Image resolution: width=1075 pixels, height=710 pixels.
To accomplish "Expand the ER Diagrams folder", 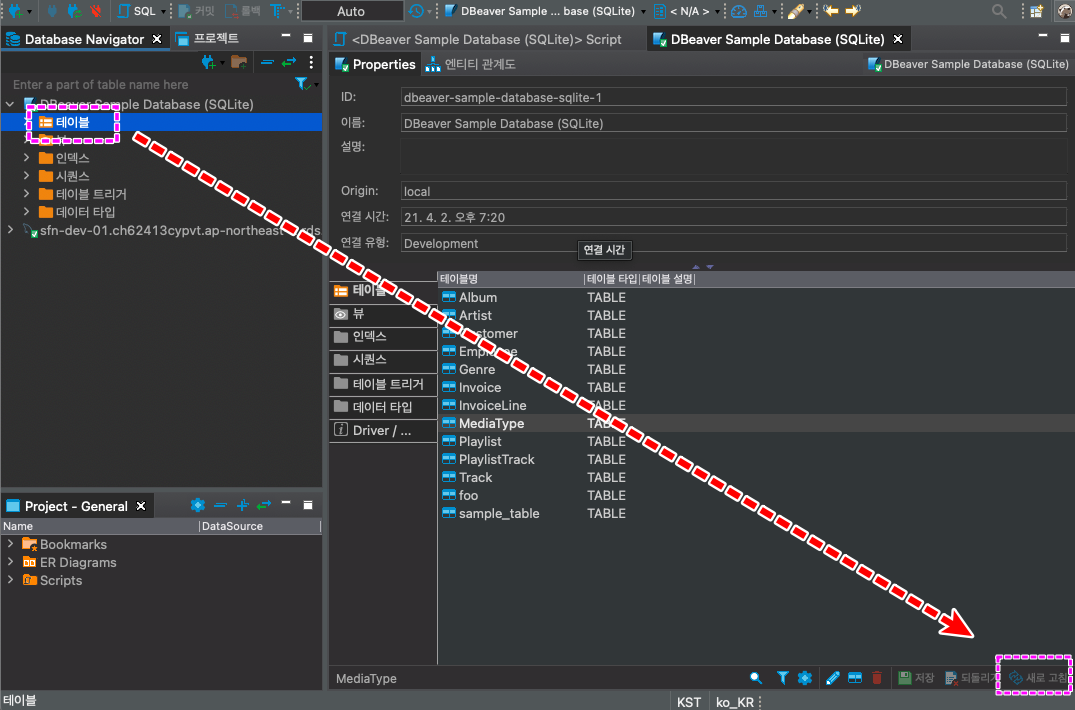I will [10, 562].
